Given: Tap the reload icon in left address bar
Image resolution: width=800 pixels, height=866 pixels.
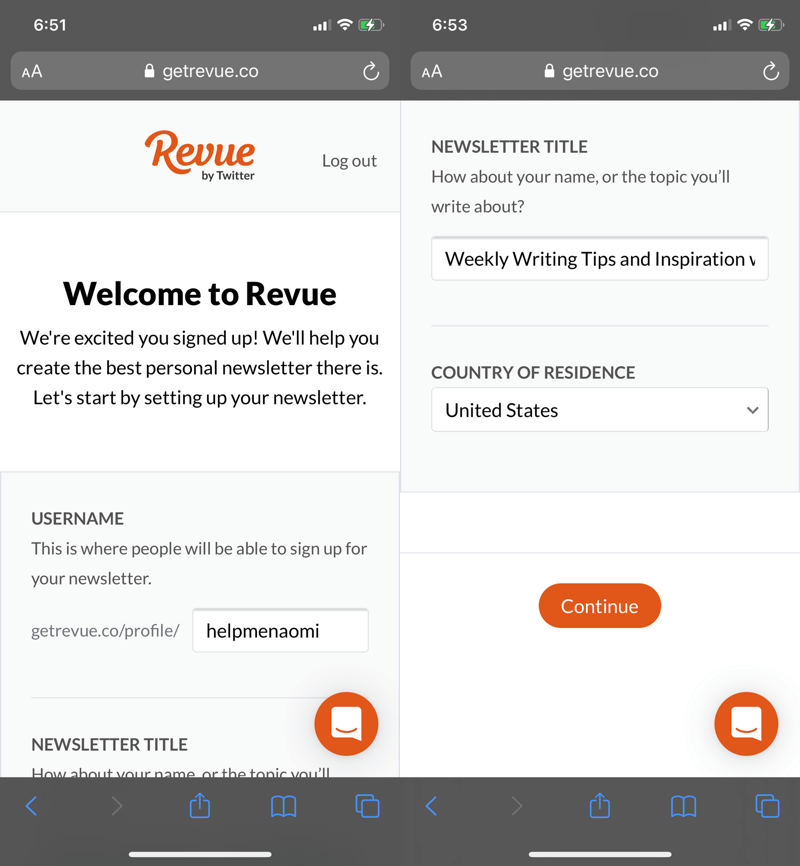Looking at the screenshot, I should tap(371, 71).
